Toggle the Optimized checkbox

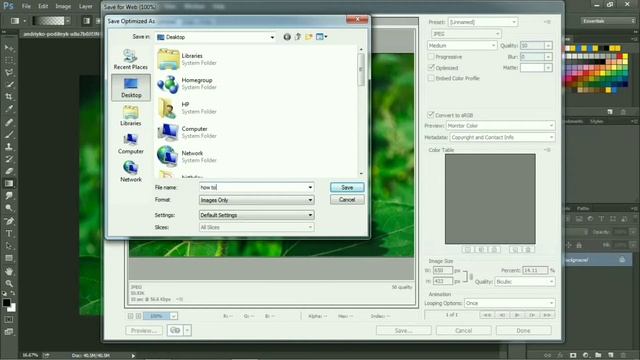(x=431, y=67)
